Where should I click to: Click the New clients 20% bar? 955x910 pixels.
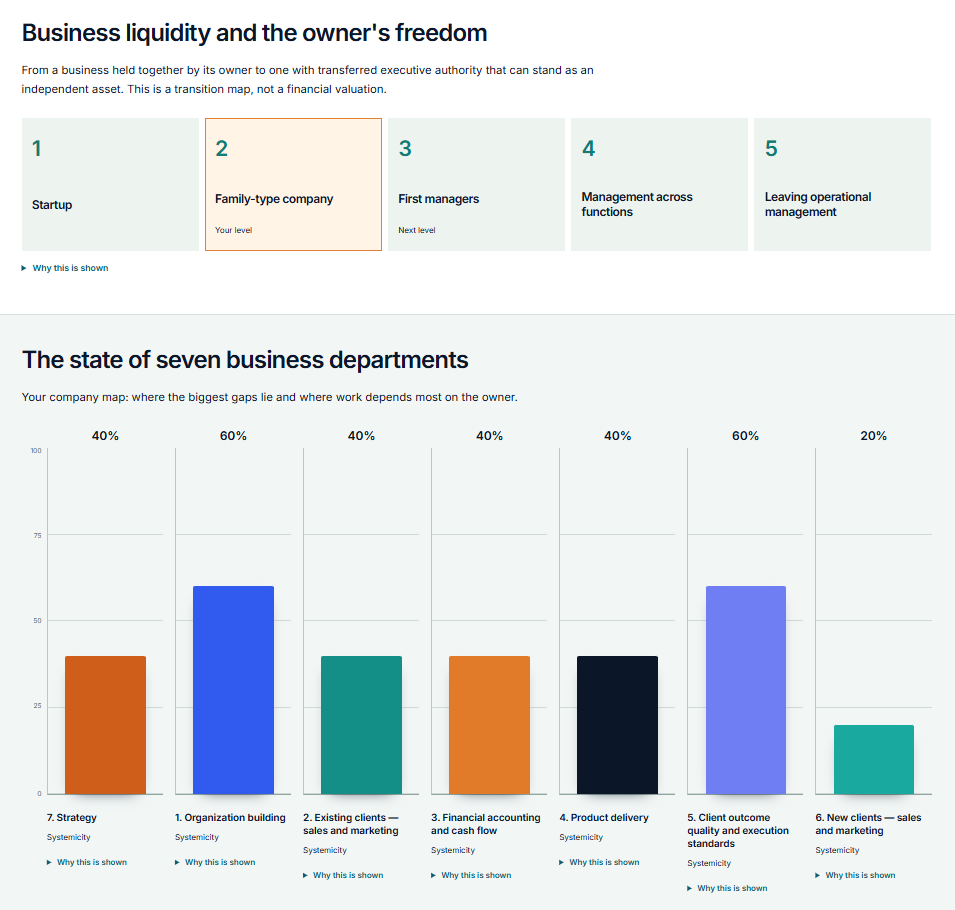point(874,760)
